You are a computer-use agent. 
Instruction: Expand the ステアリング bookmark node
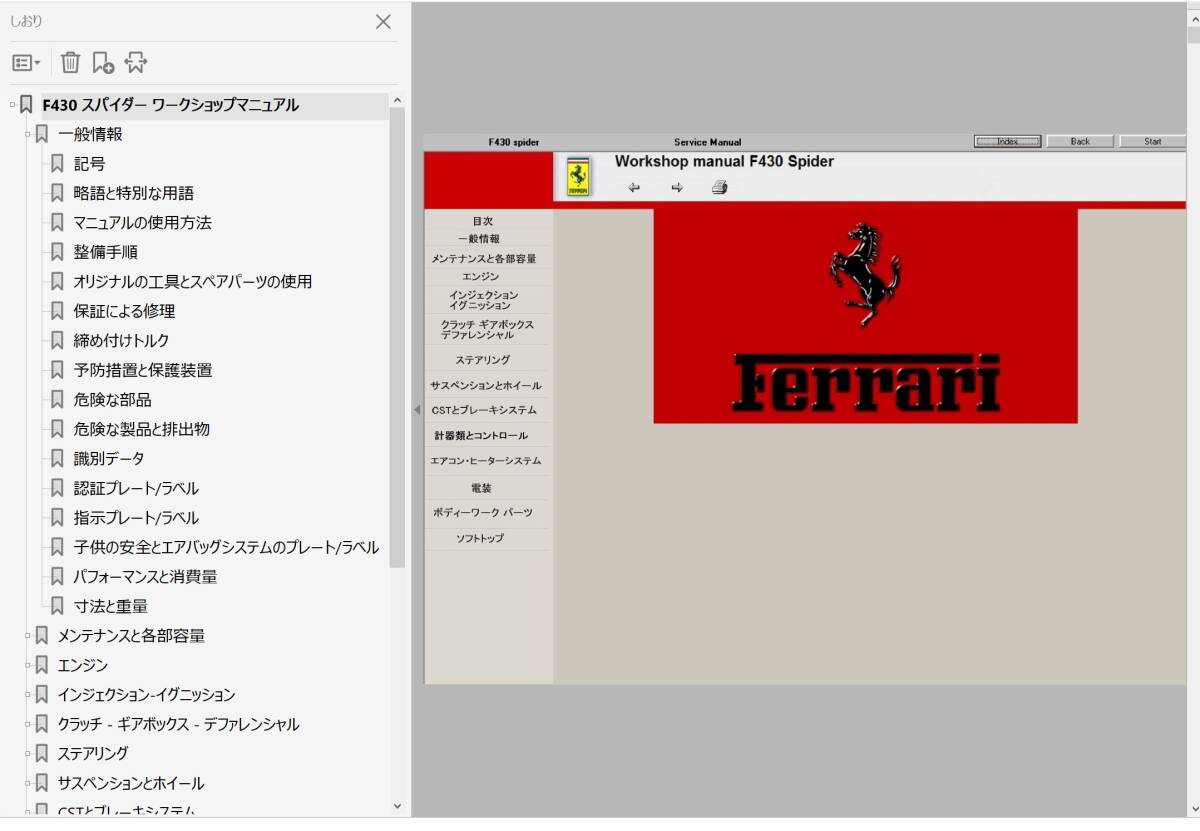[x=28, y=754]
